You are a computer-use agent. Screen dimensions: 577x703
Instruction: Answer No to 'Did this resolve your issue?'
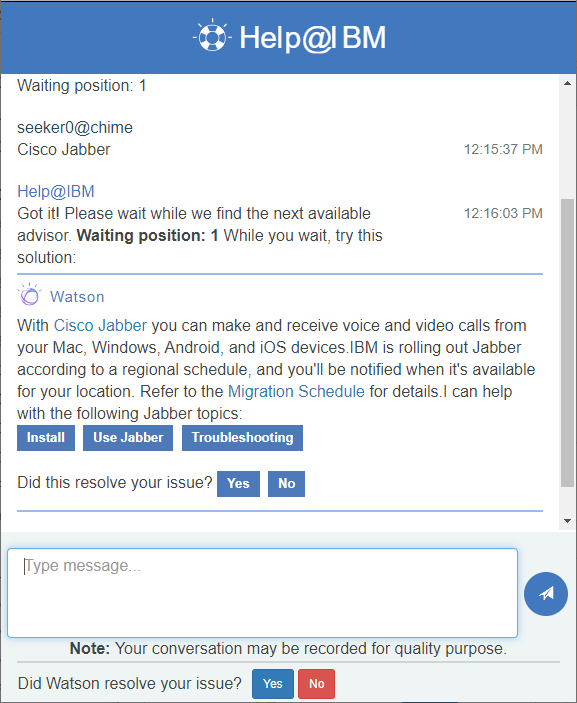tap(286, 484)
